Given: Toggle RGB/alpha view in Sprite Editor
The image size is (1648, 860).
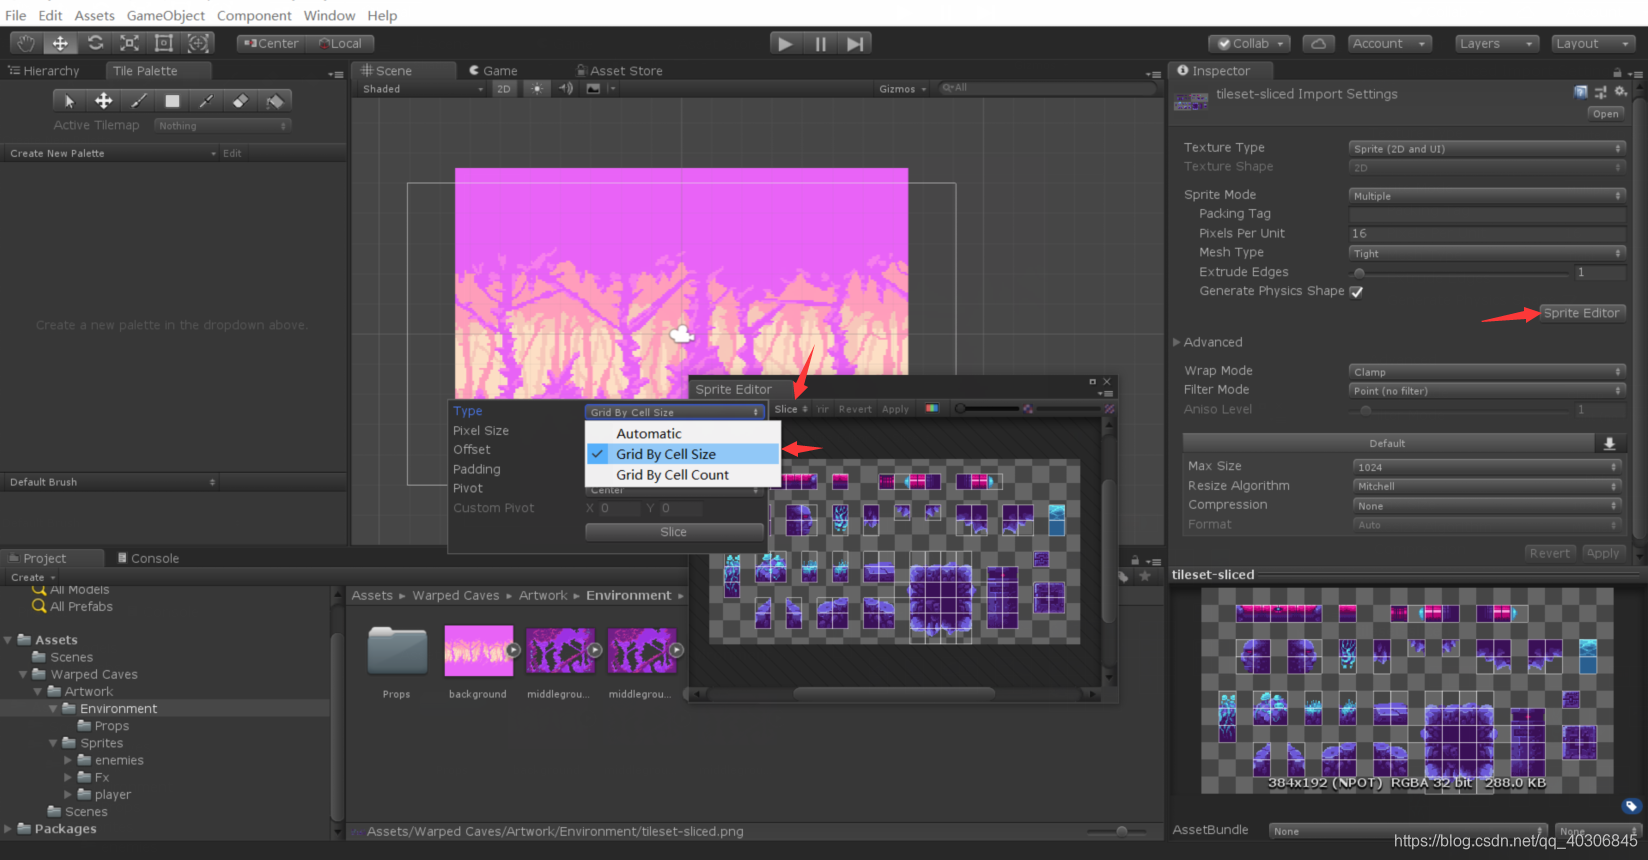Looking at the screenshot, I should pos(932,409).
